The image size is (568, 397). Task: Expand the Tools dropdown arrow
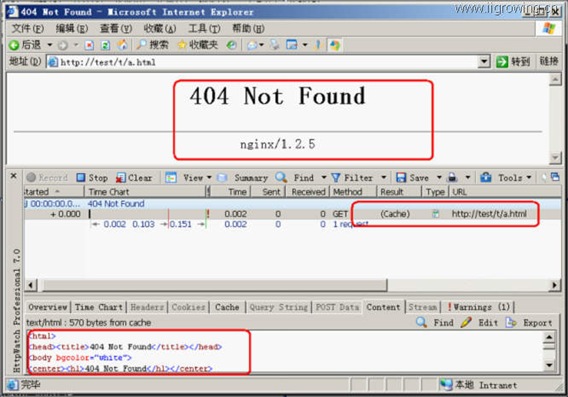click(529, 177)
